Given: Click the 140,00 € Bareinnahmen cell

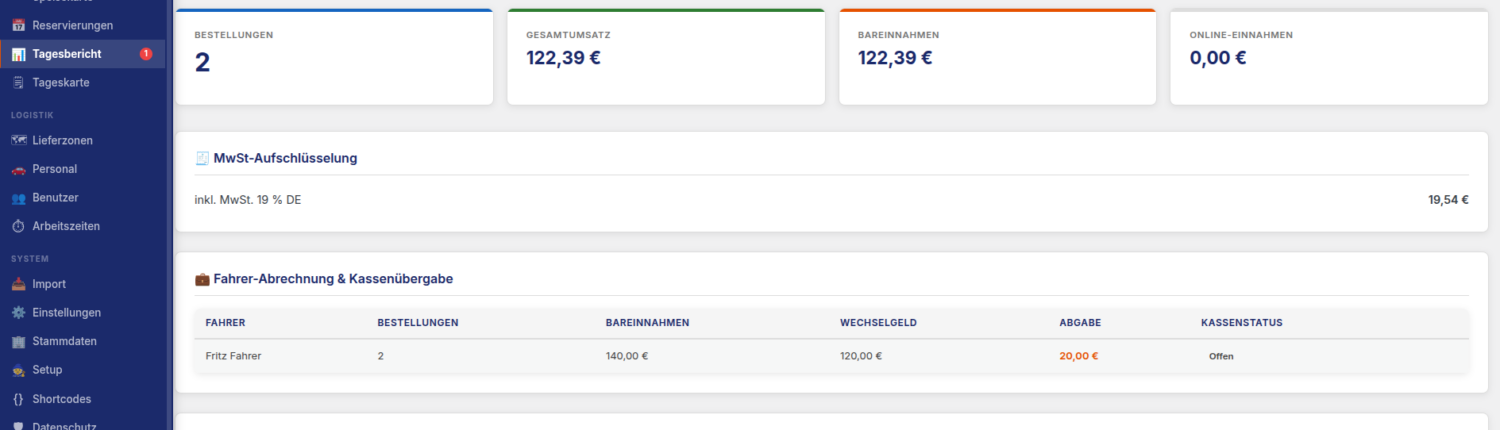Looking at the screenshot, I should pyautogui.click(x=627, y=356).
